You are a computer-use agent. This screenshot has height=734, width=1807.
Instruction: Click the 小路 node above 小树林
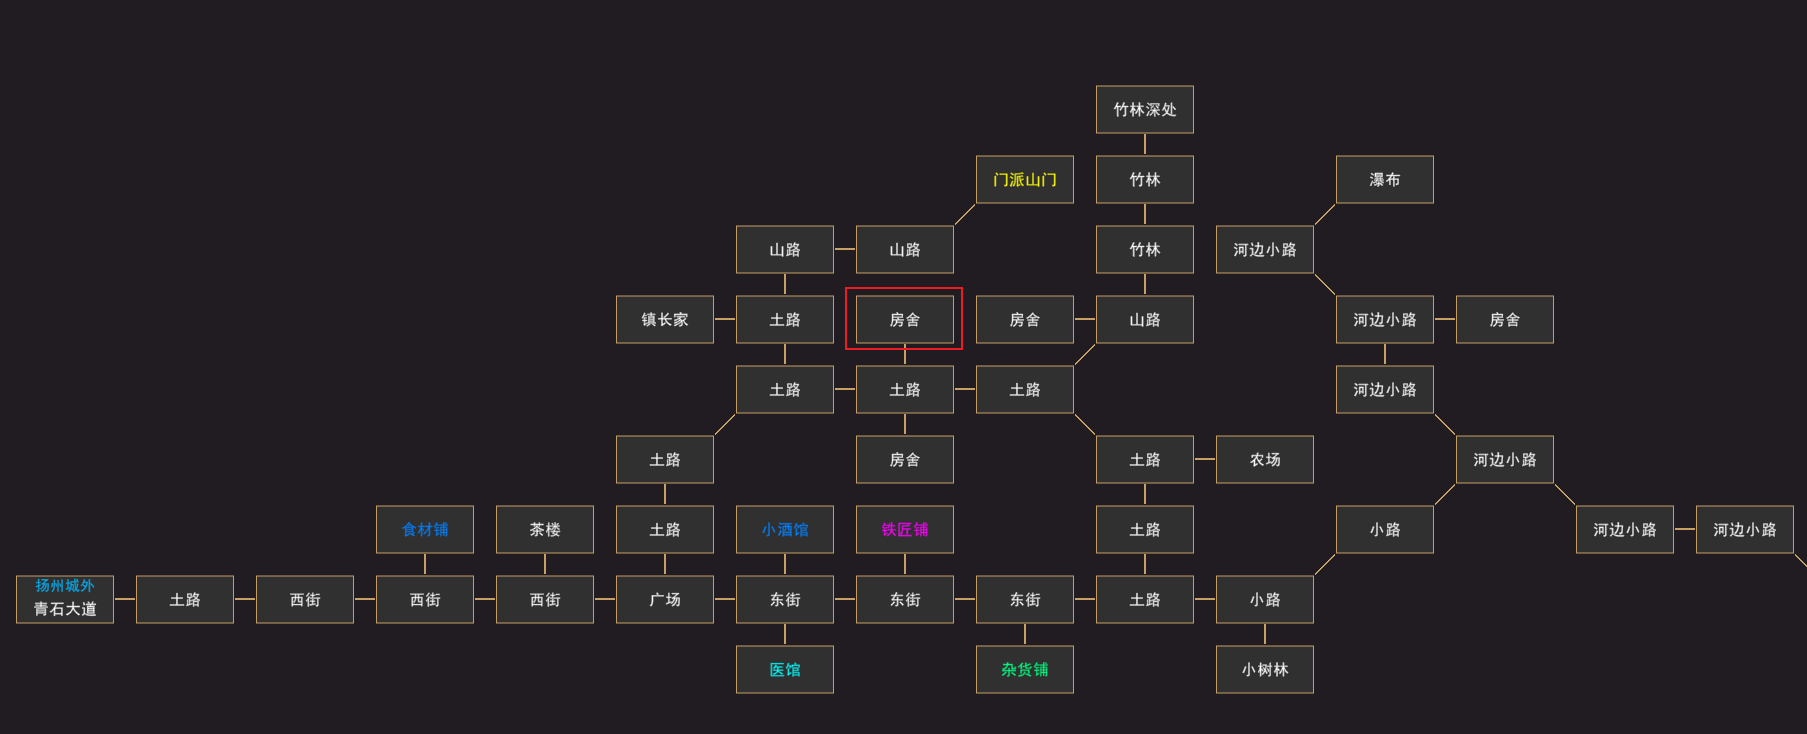coord(1264,599)
